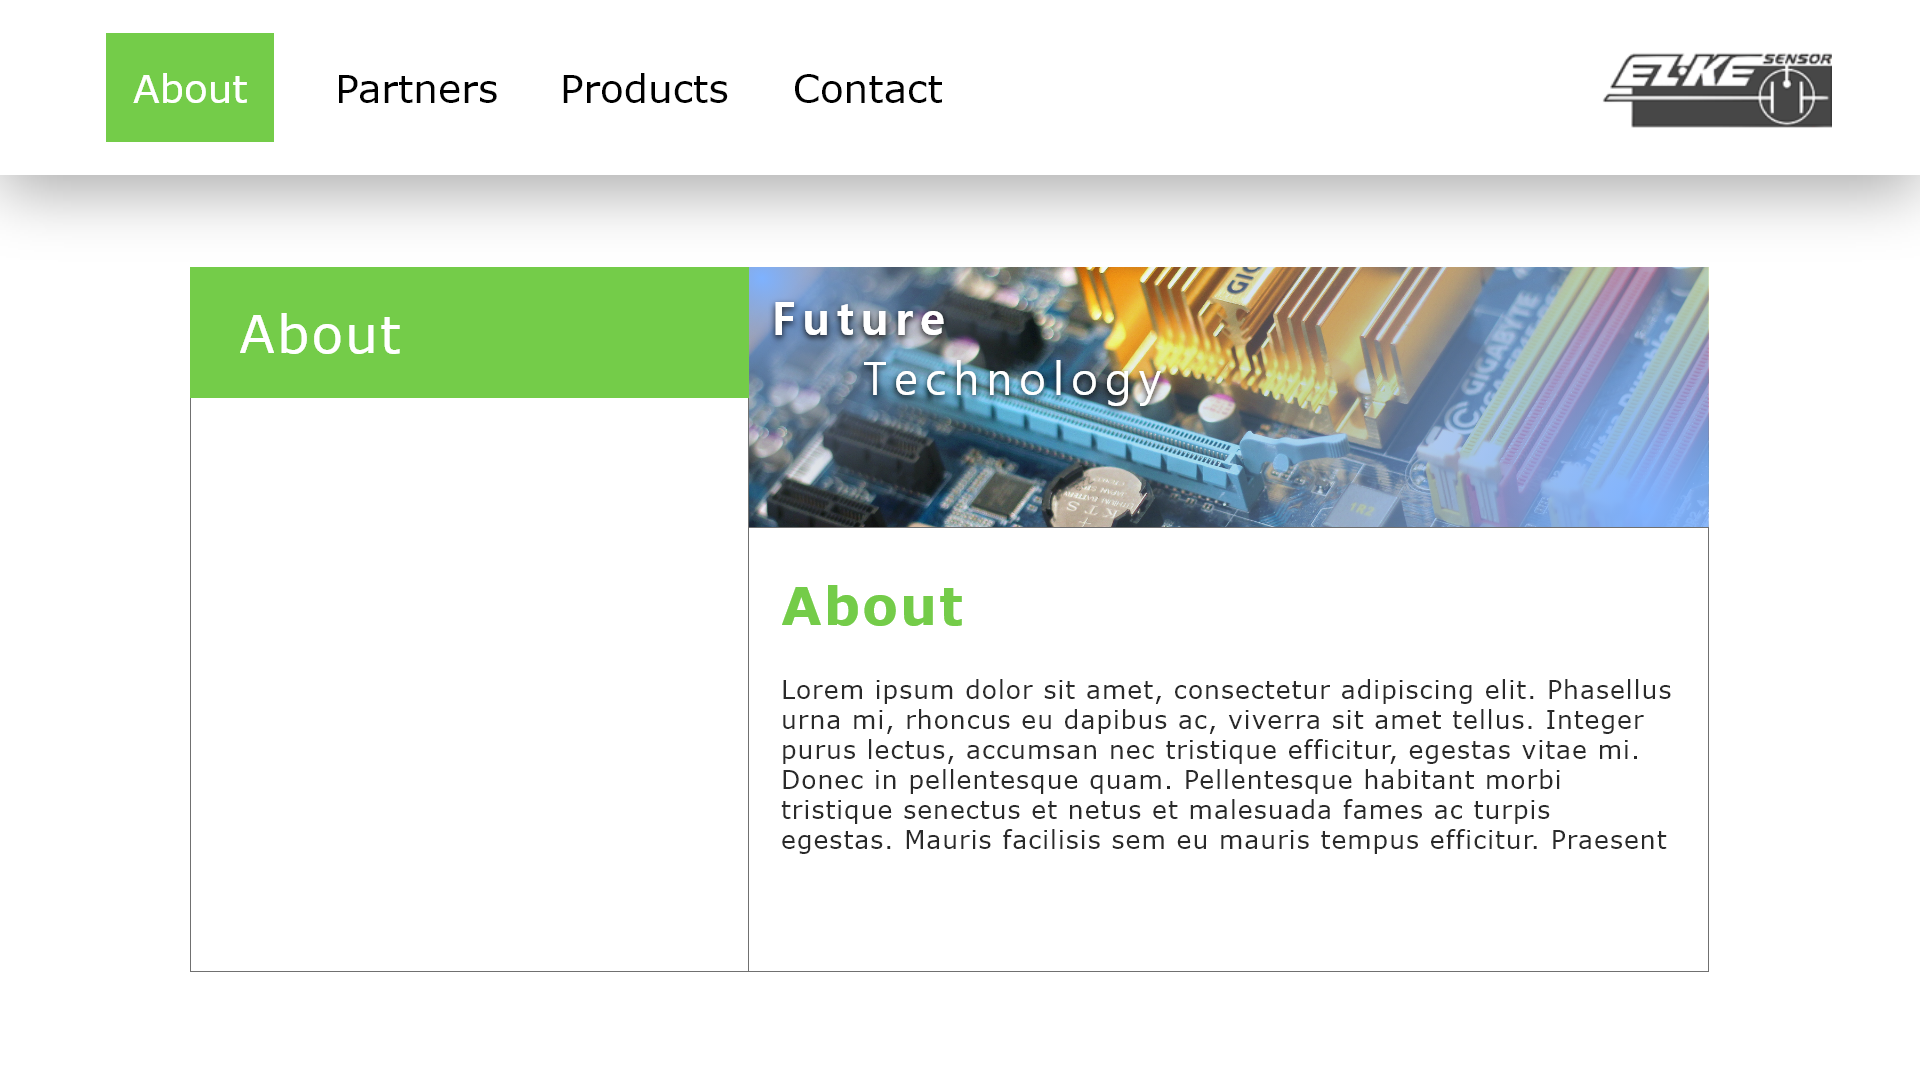
Task: Click the word Praesent ending the paragraph
Action: tap(1608, 840)
